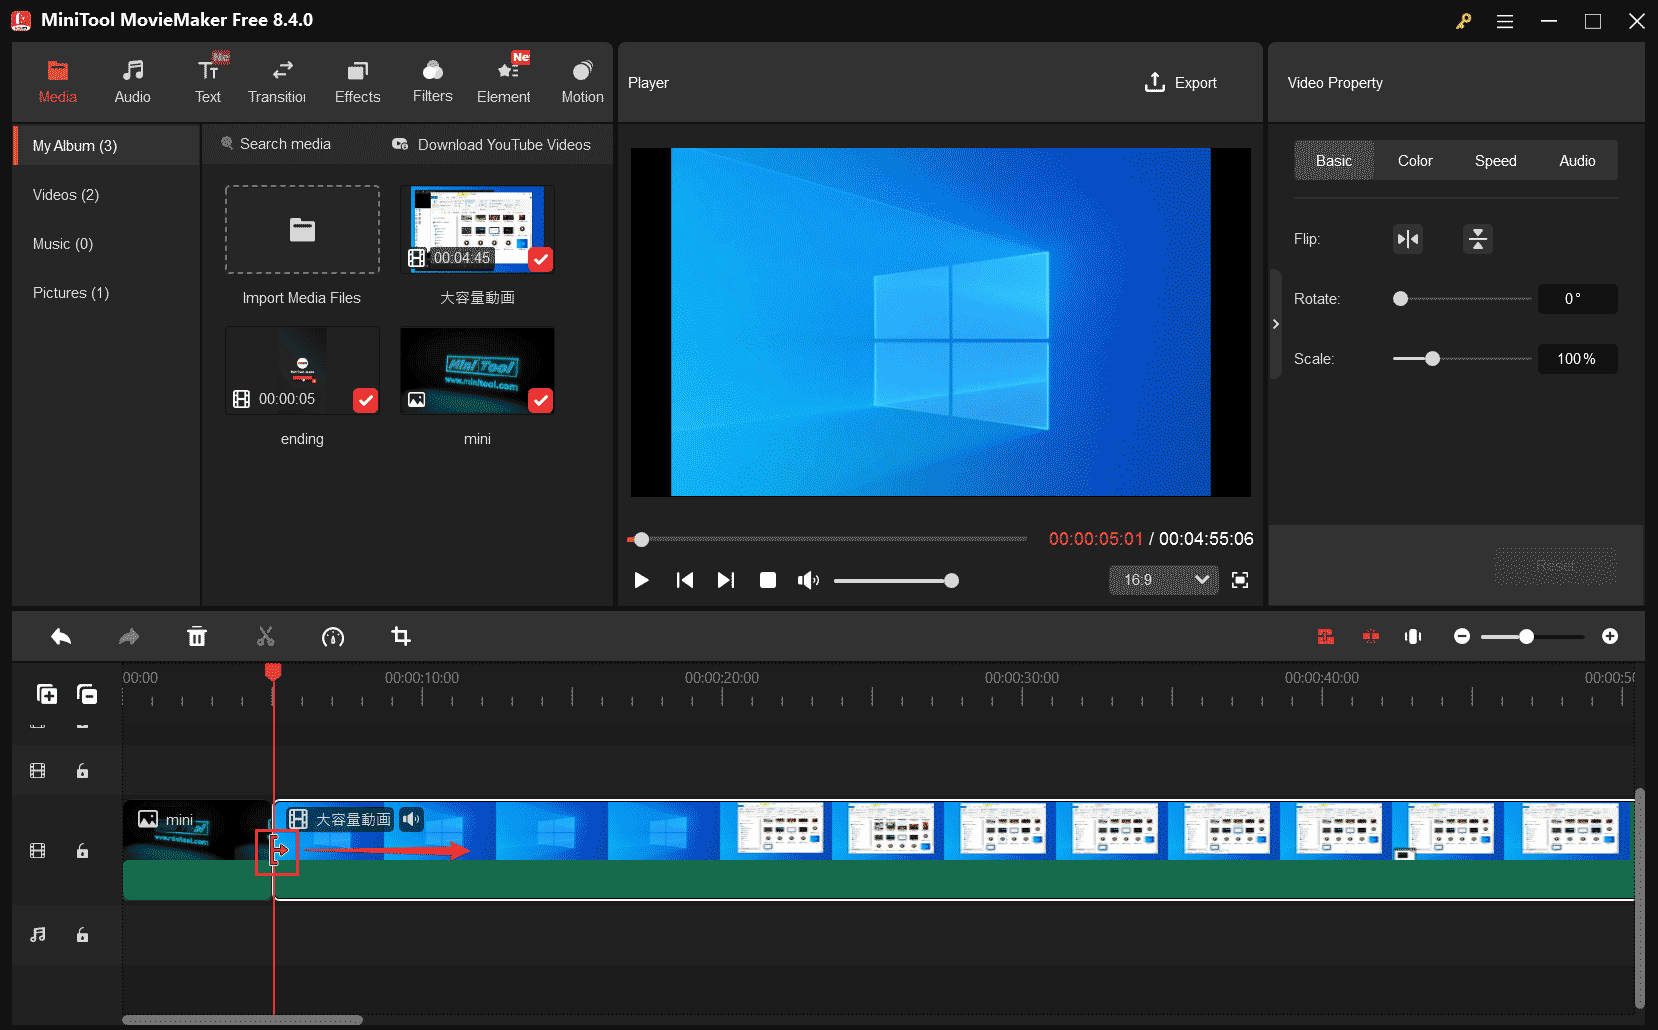
Task: Select the Effects panel icon
Action: [356, 80]
